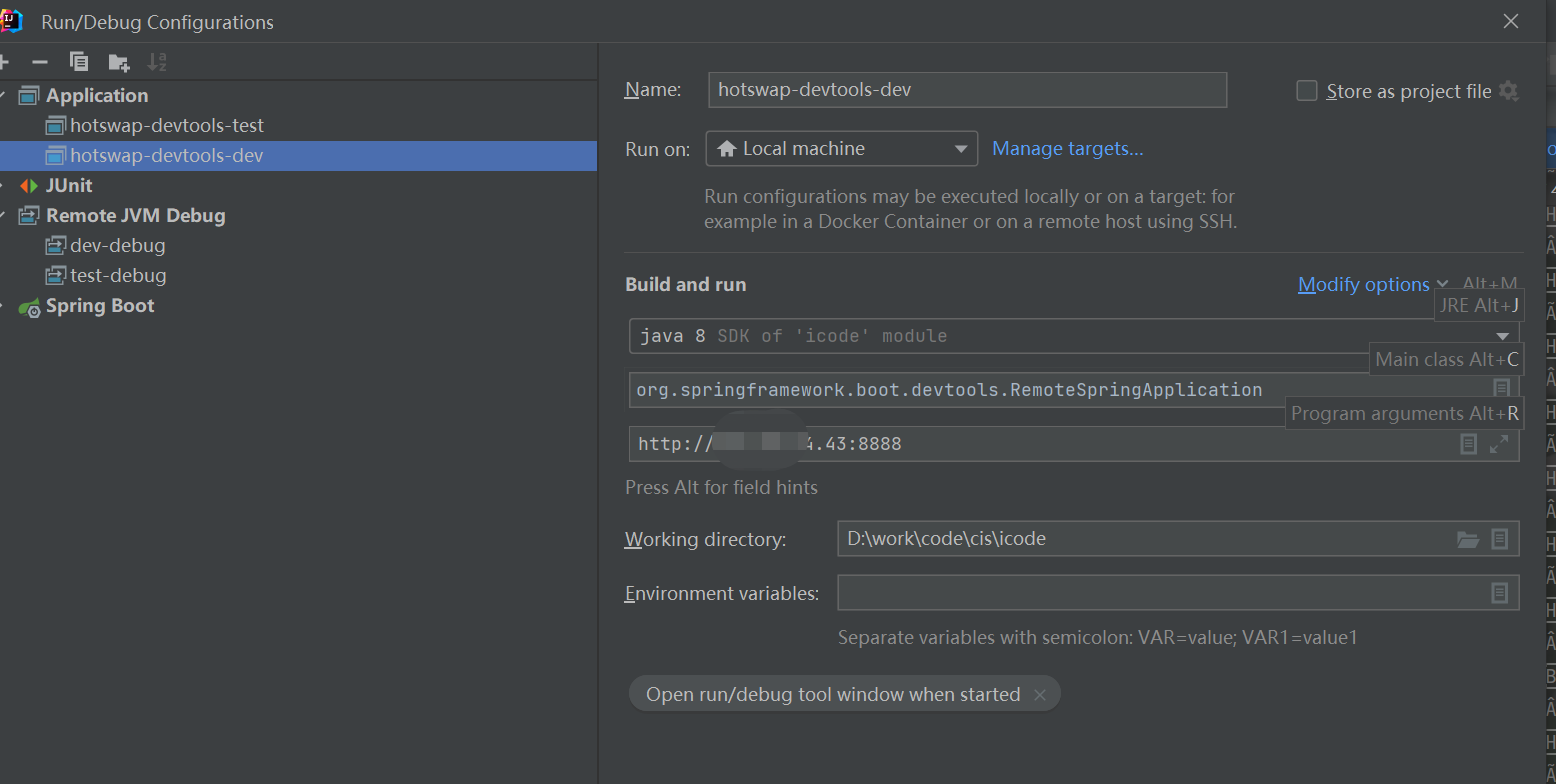Viewport: 1556px width, 784px height.
Task: Select hotswap-devtools-dev configuration
Action: [x=298, y=156]
